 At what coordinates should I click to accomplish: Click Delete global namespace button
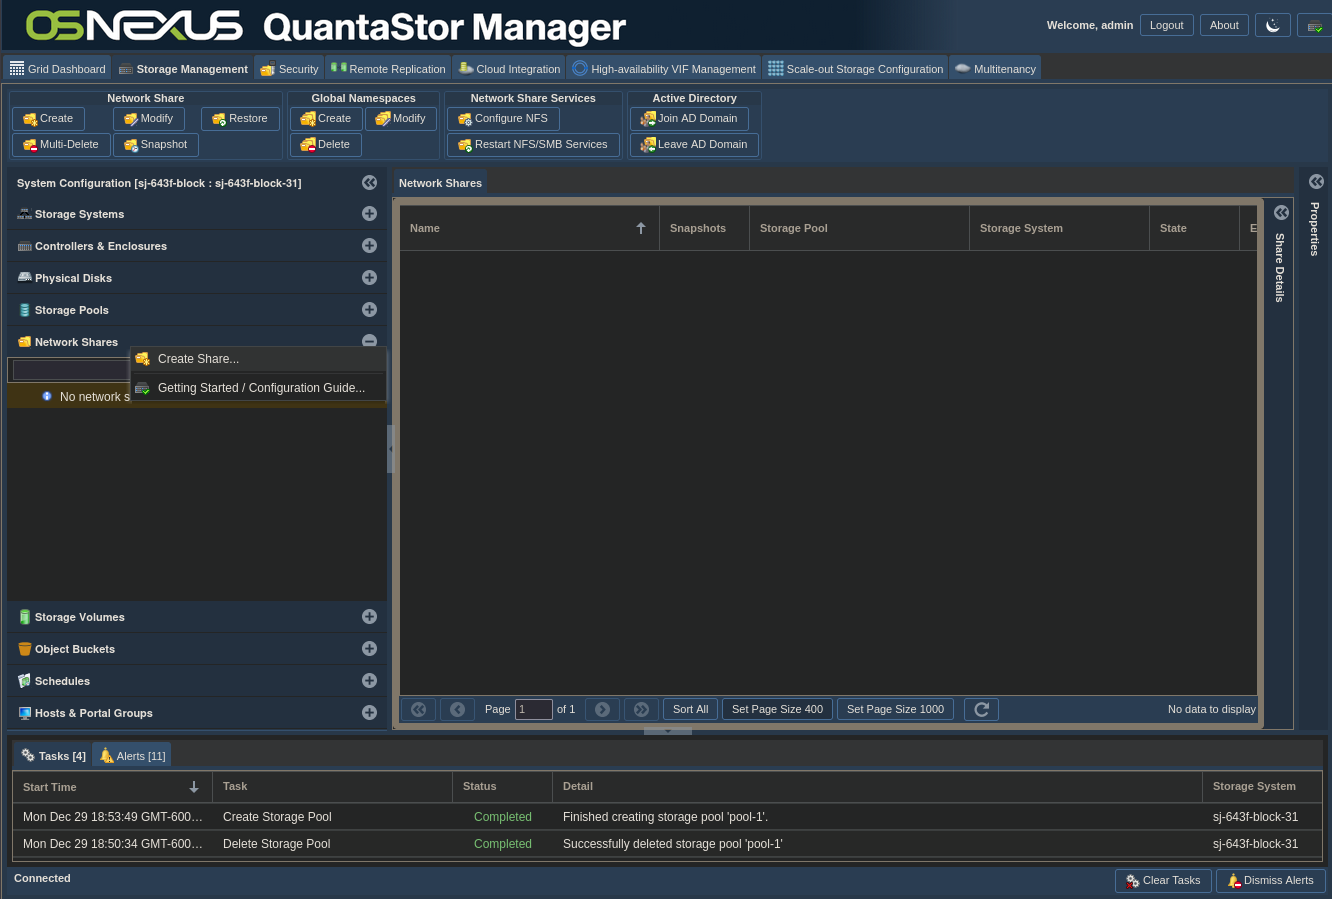pyautogui.click(x=325, y=145)
